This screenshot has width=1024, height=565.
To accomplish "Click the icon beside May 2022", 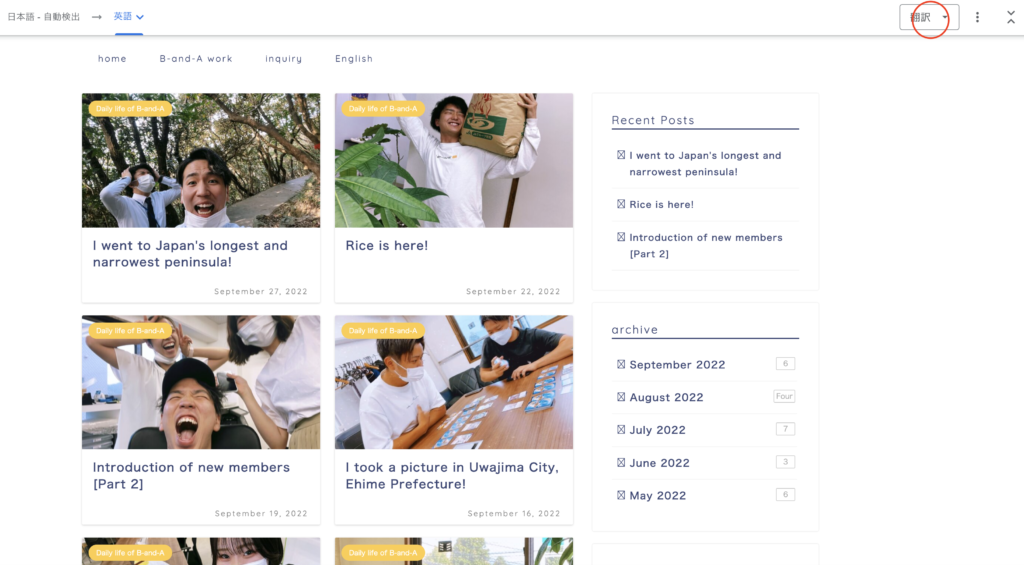I will [621, 495].
